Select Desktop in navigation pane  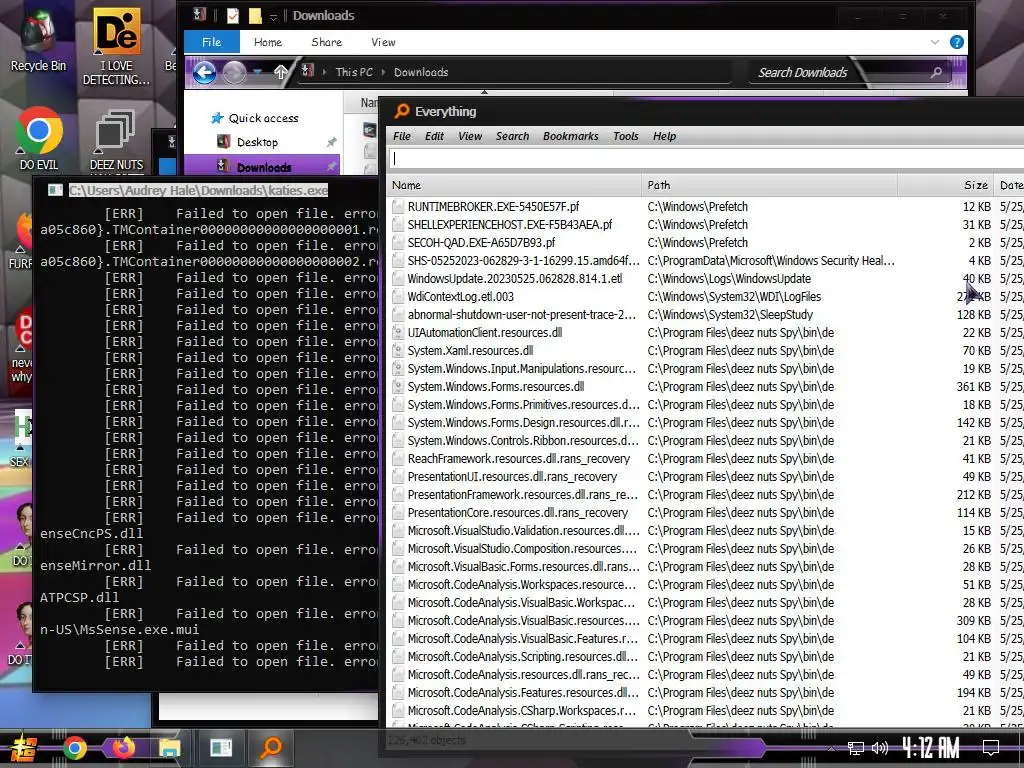pyautogui.click(x=257, y=142)
